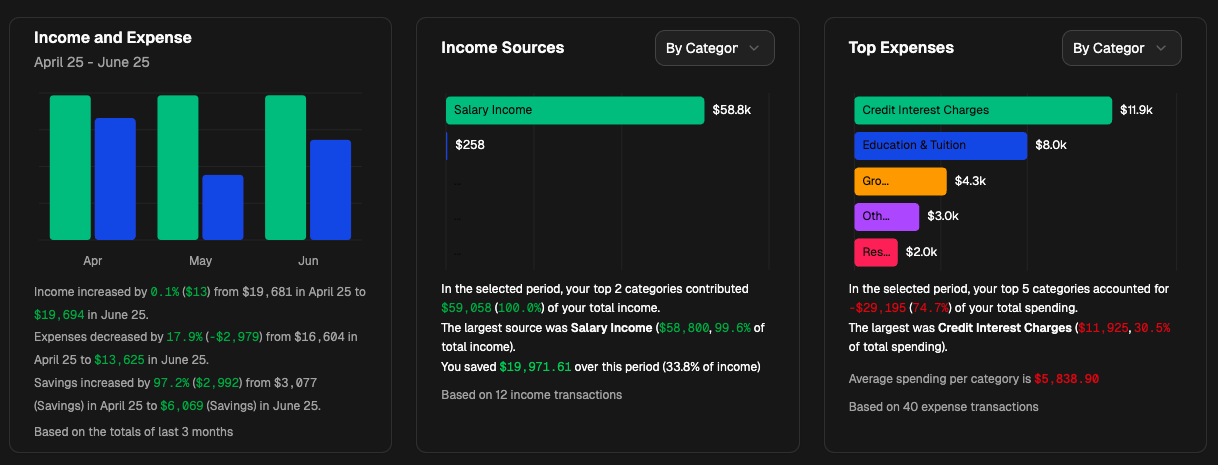Select the red $2.0k expense bar
Viewport: 1218px width, 465px height.
[x=876, y=252]
